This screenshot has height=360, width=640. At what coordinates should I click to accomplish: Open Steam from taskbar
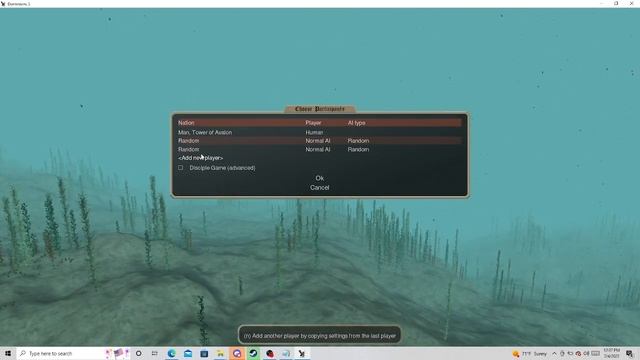click(x=253, y=353)
